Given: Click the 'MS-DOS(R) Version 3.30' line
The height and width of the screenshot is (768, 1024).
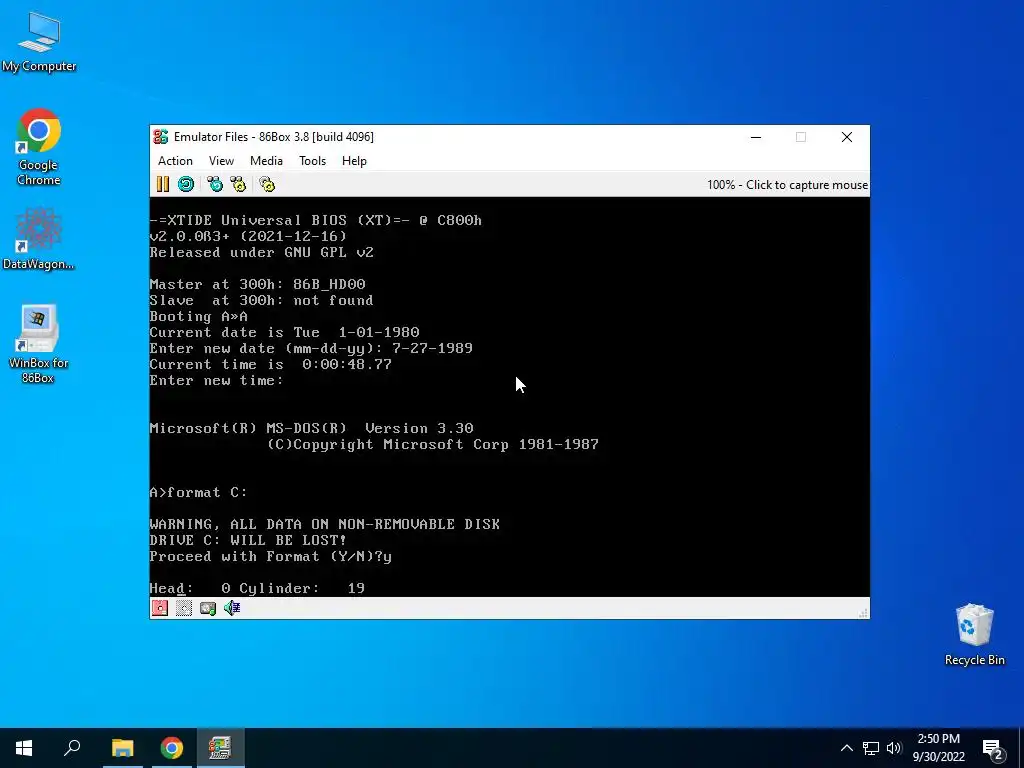Looking at the screenshot, I should [312, 428].
